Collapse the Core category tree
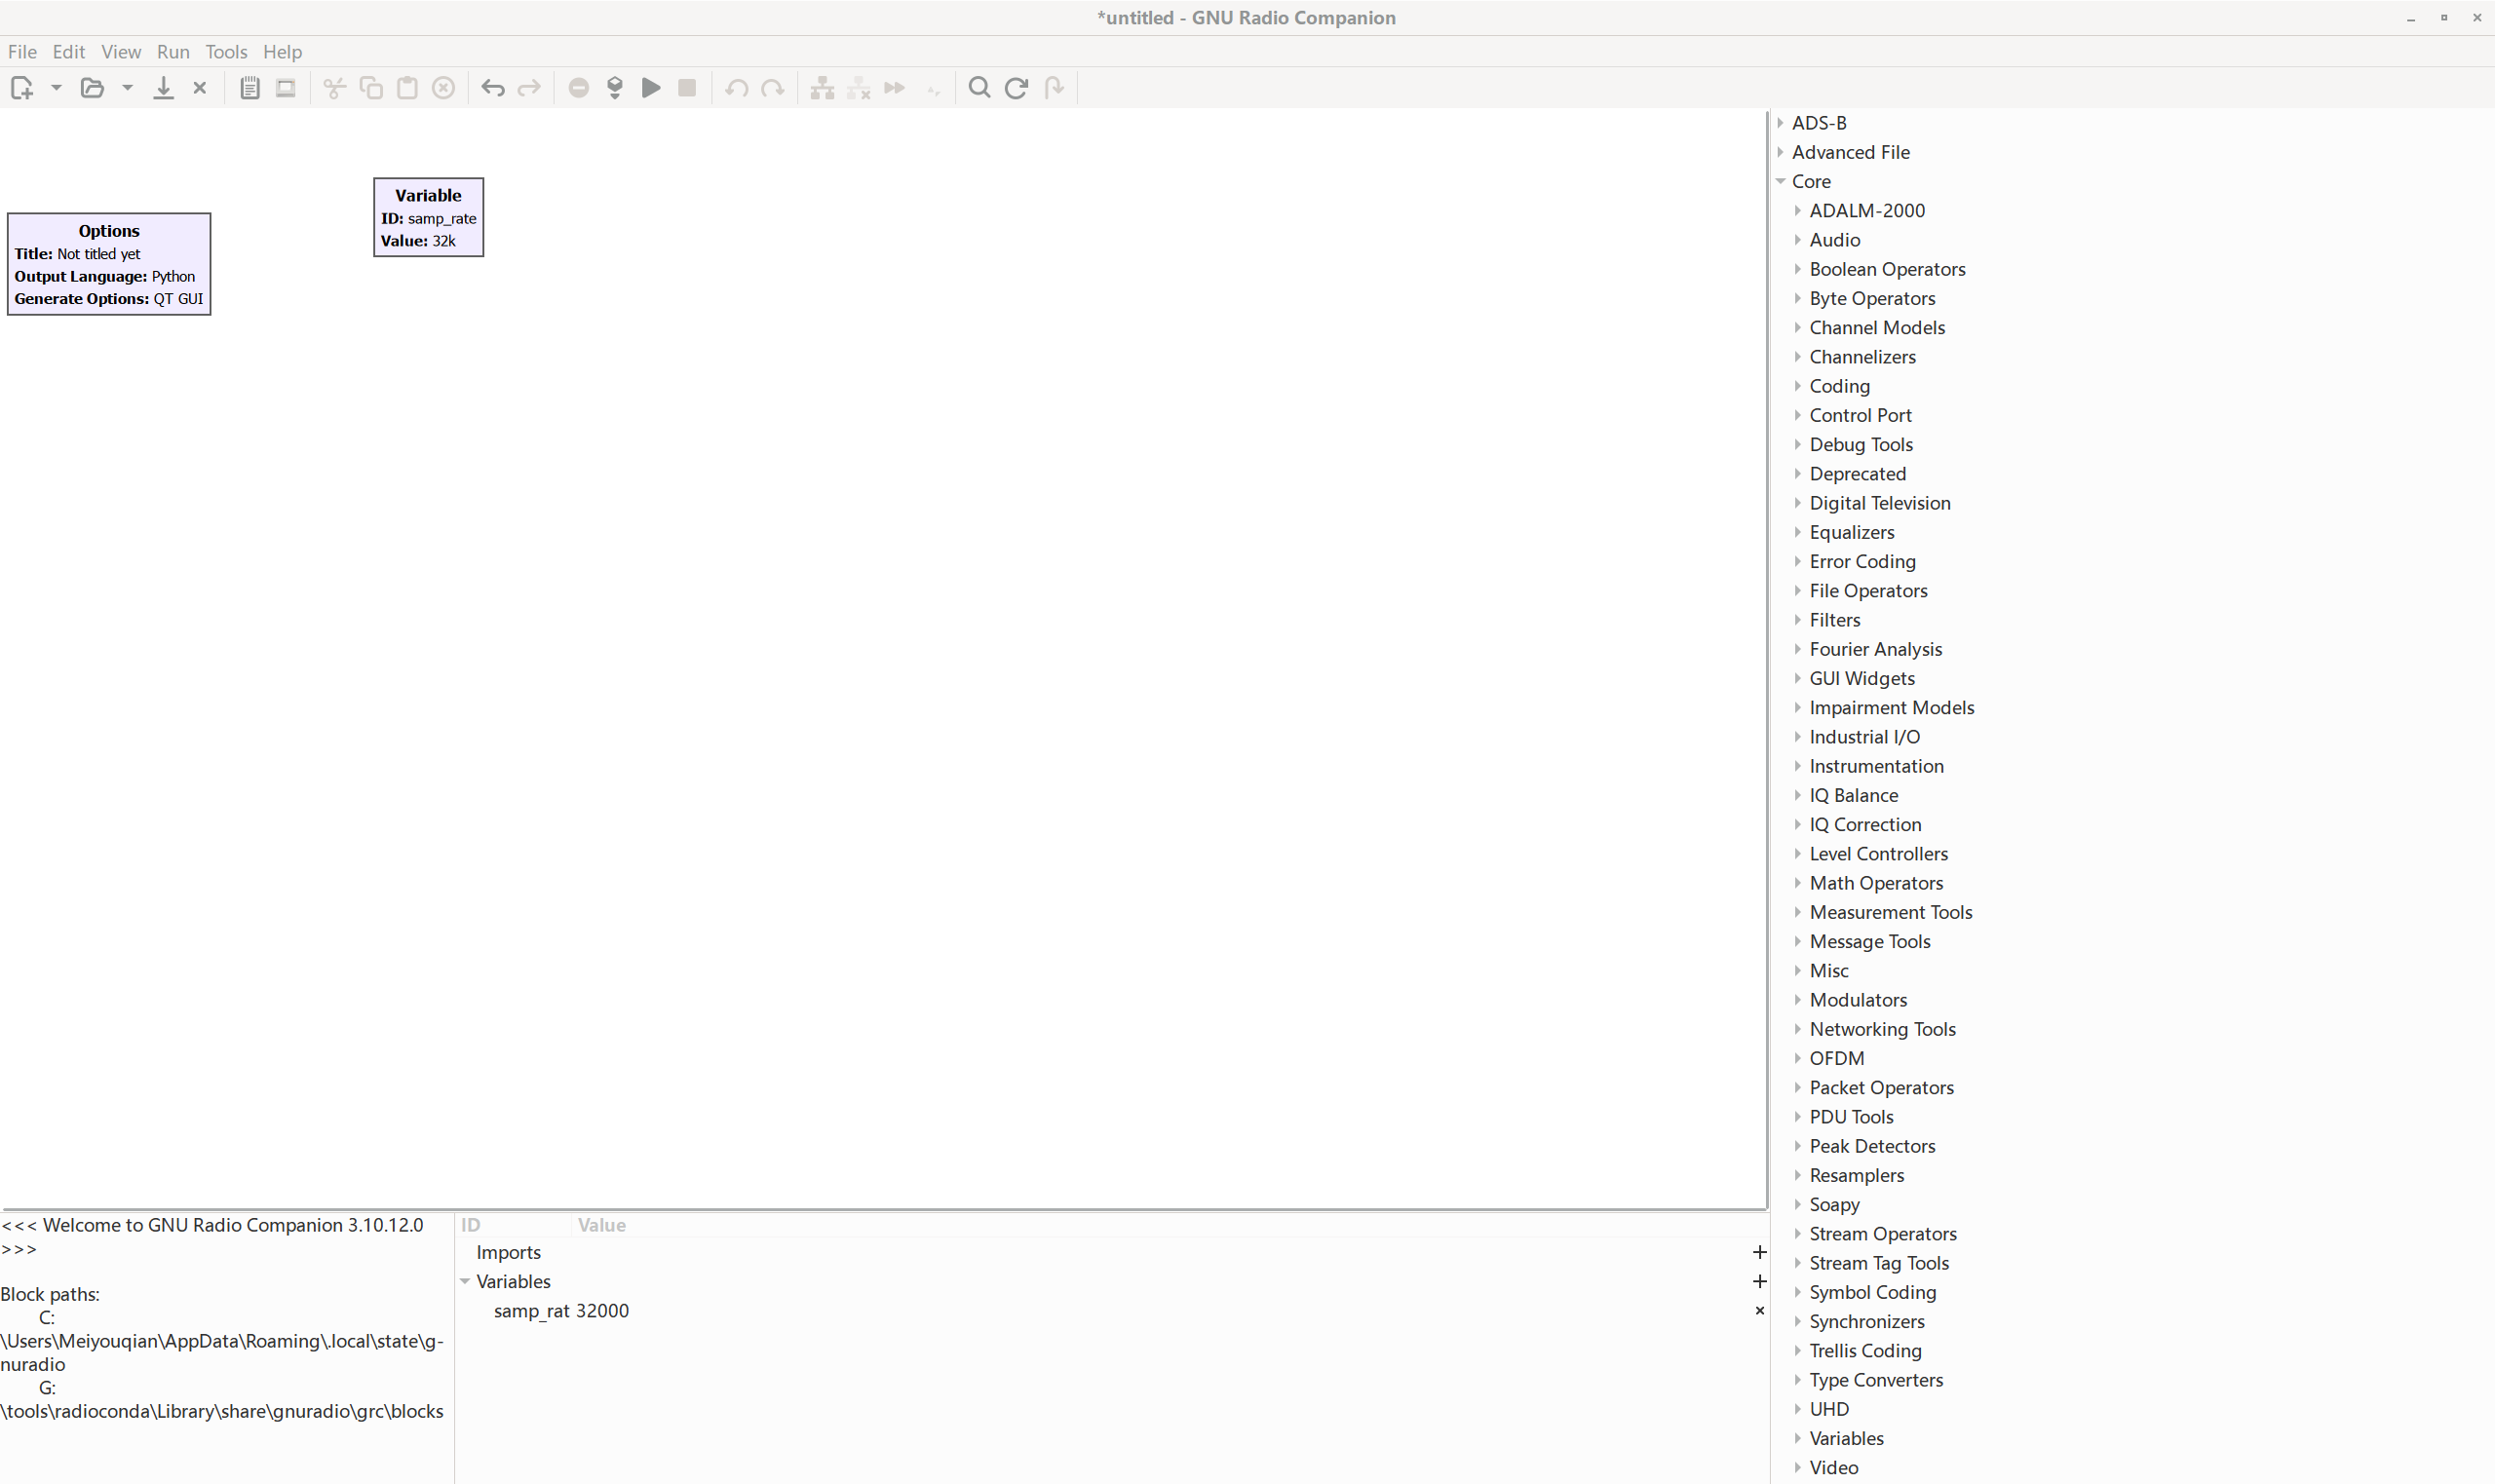The height and width of the screenshot is (1484, 2495). click(x=1780, y=181)
